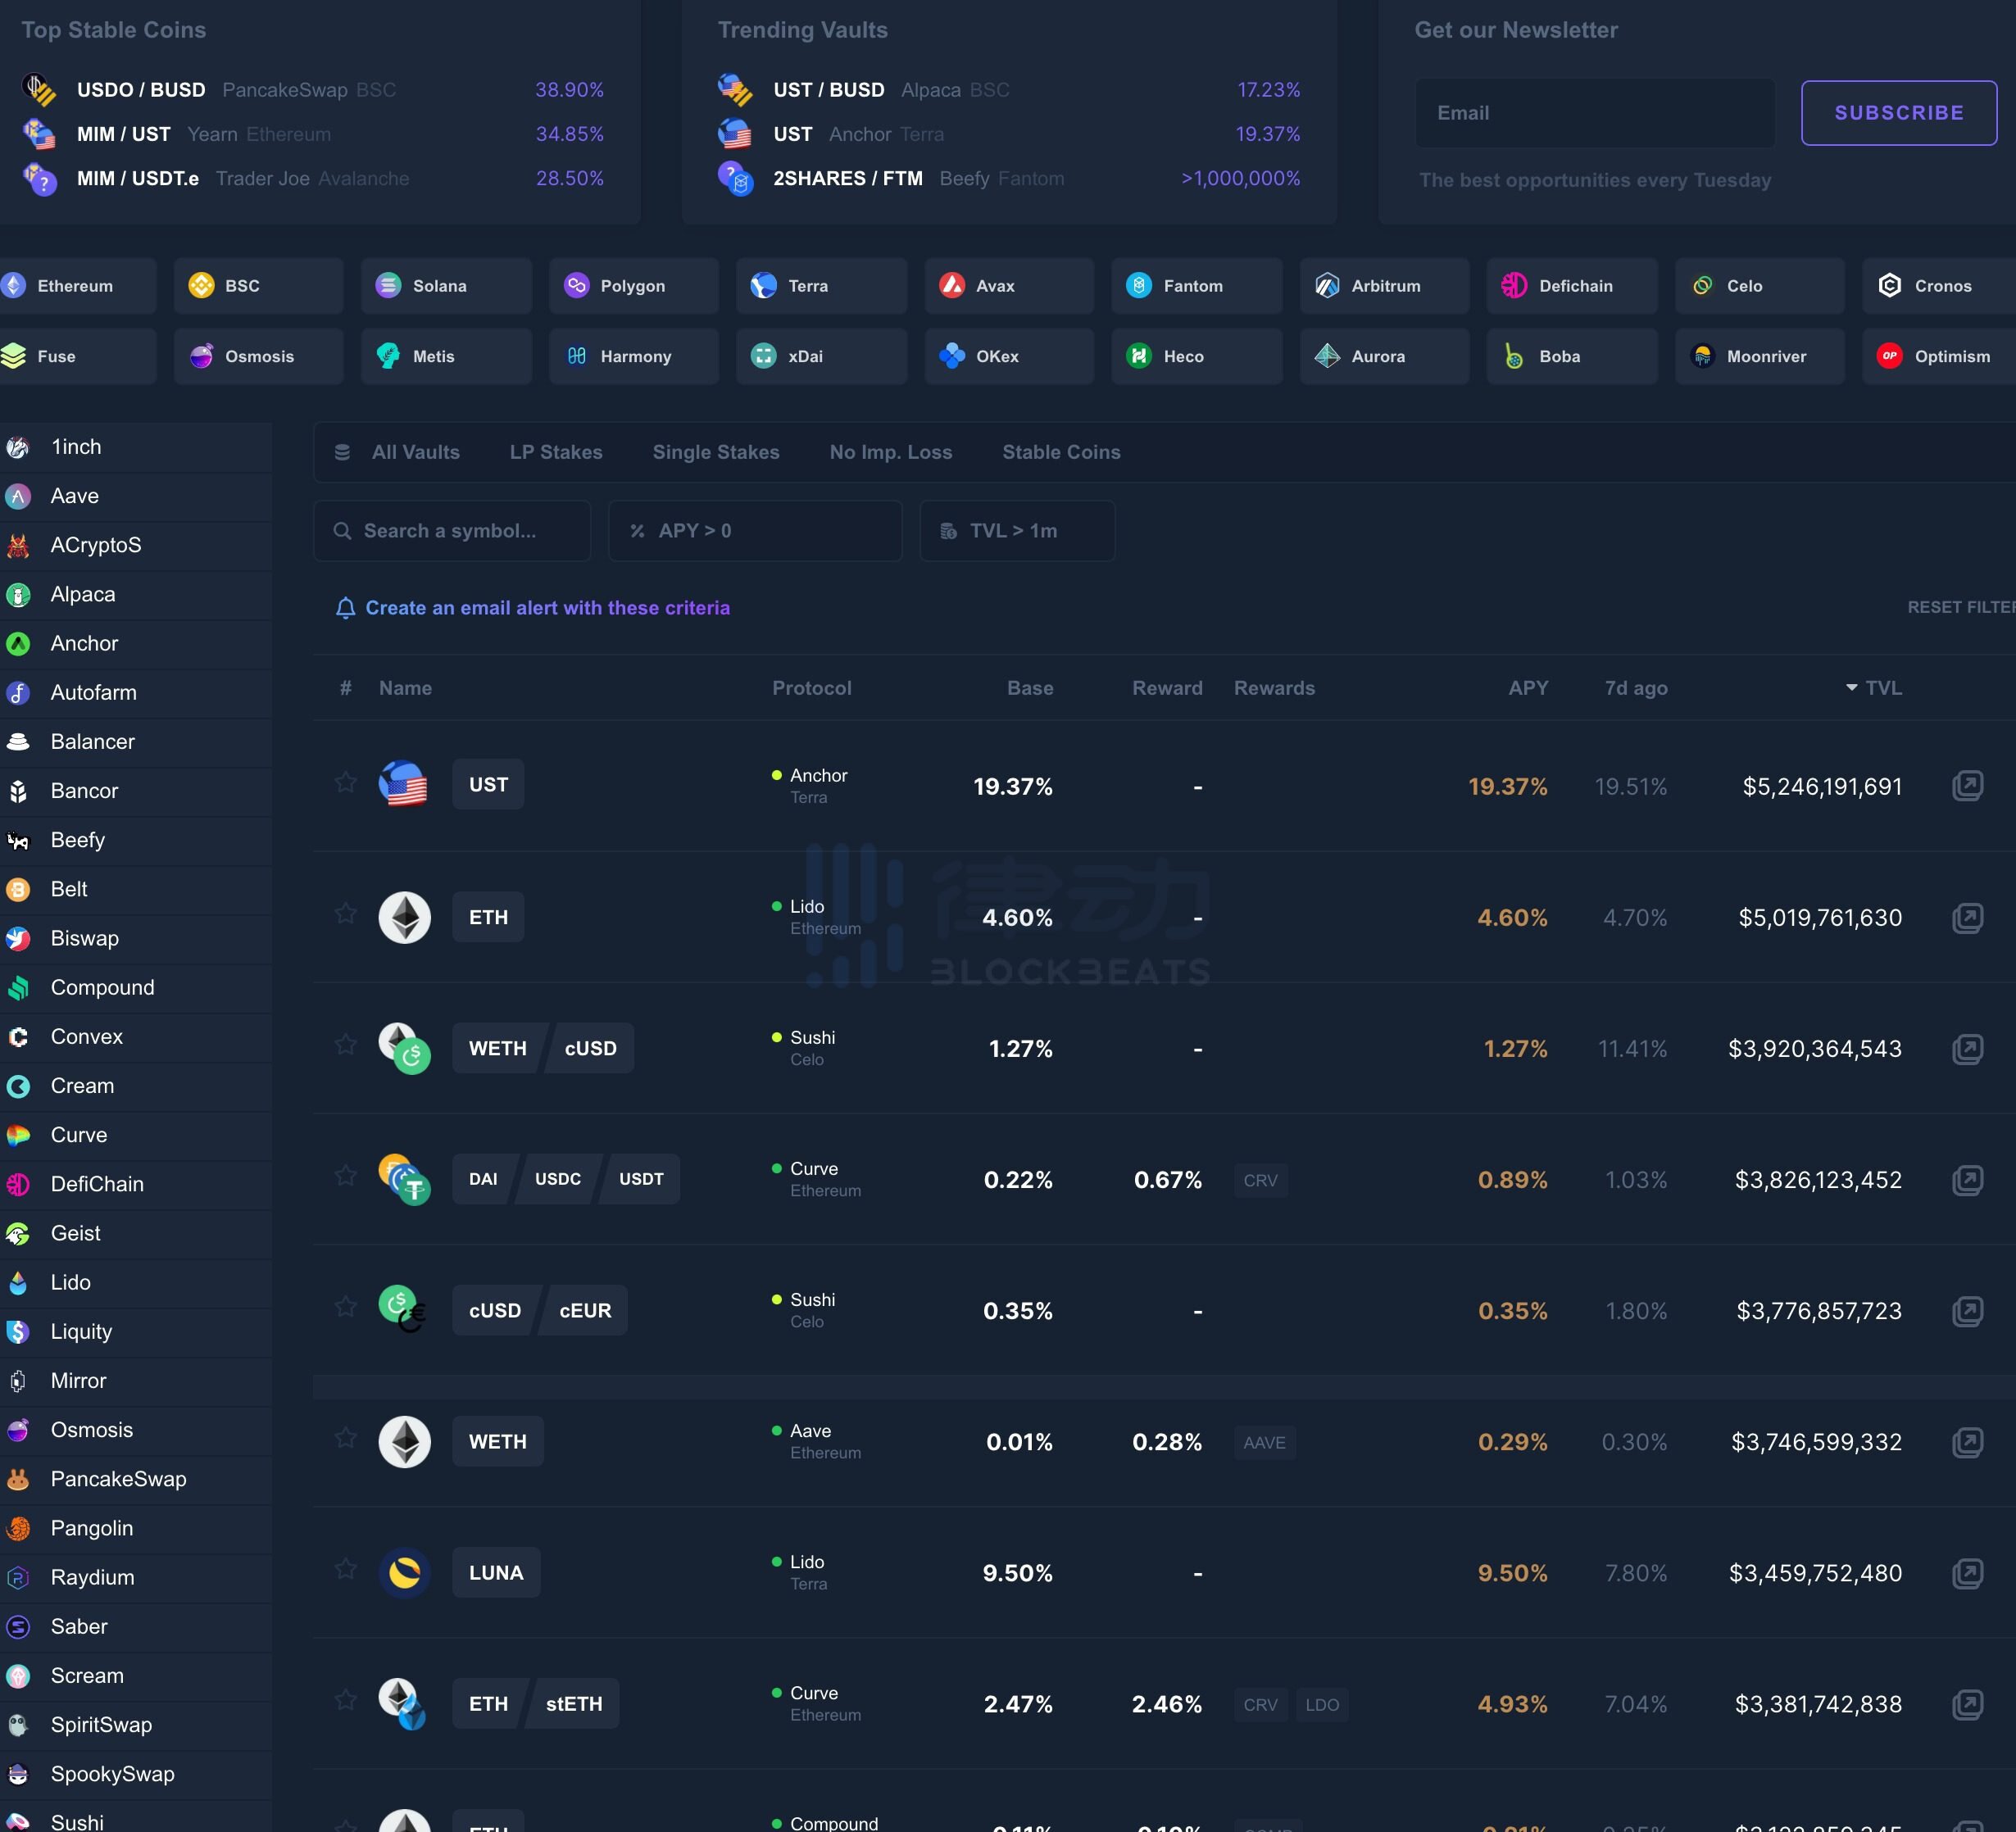Click Create an email alert link
The width and height of the screenshot is (2016, 1832).
tap(546, 608)
